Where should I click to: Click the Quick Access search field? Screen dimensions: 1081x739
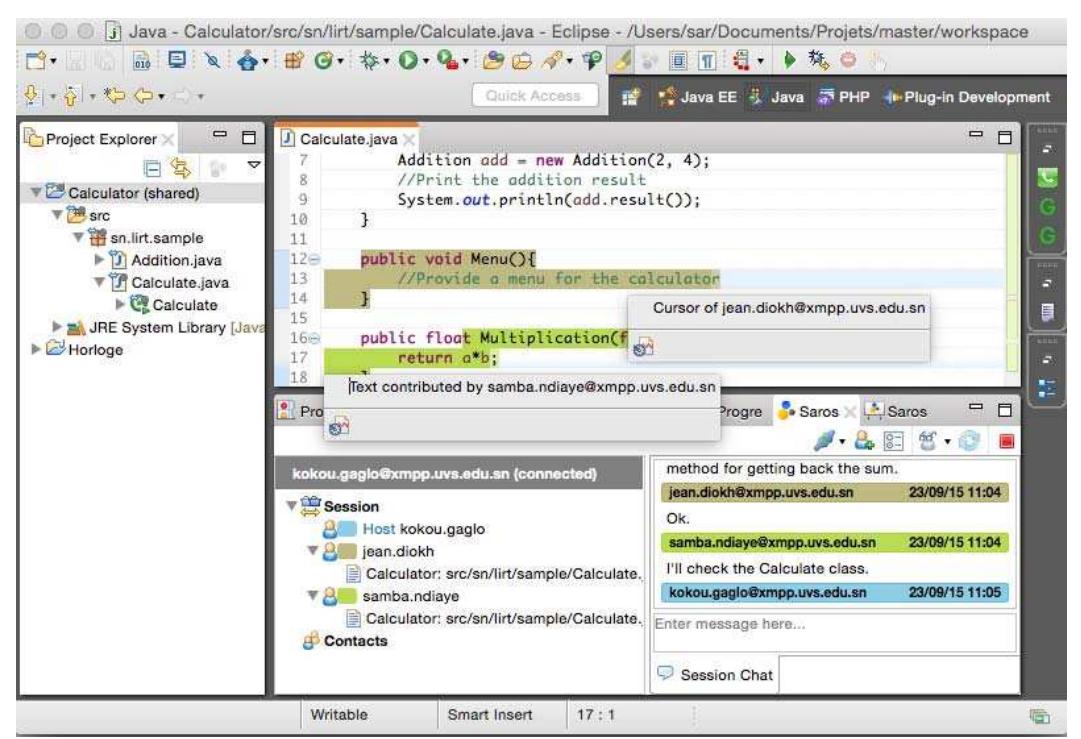tap(534, 96)
